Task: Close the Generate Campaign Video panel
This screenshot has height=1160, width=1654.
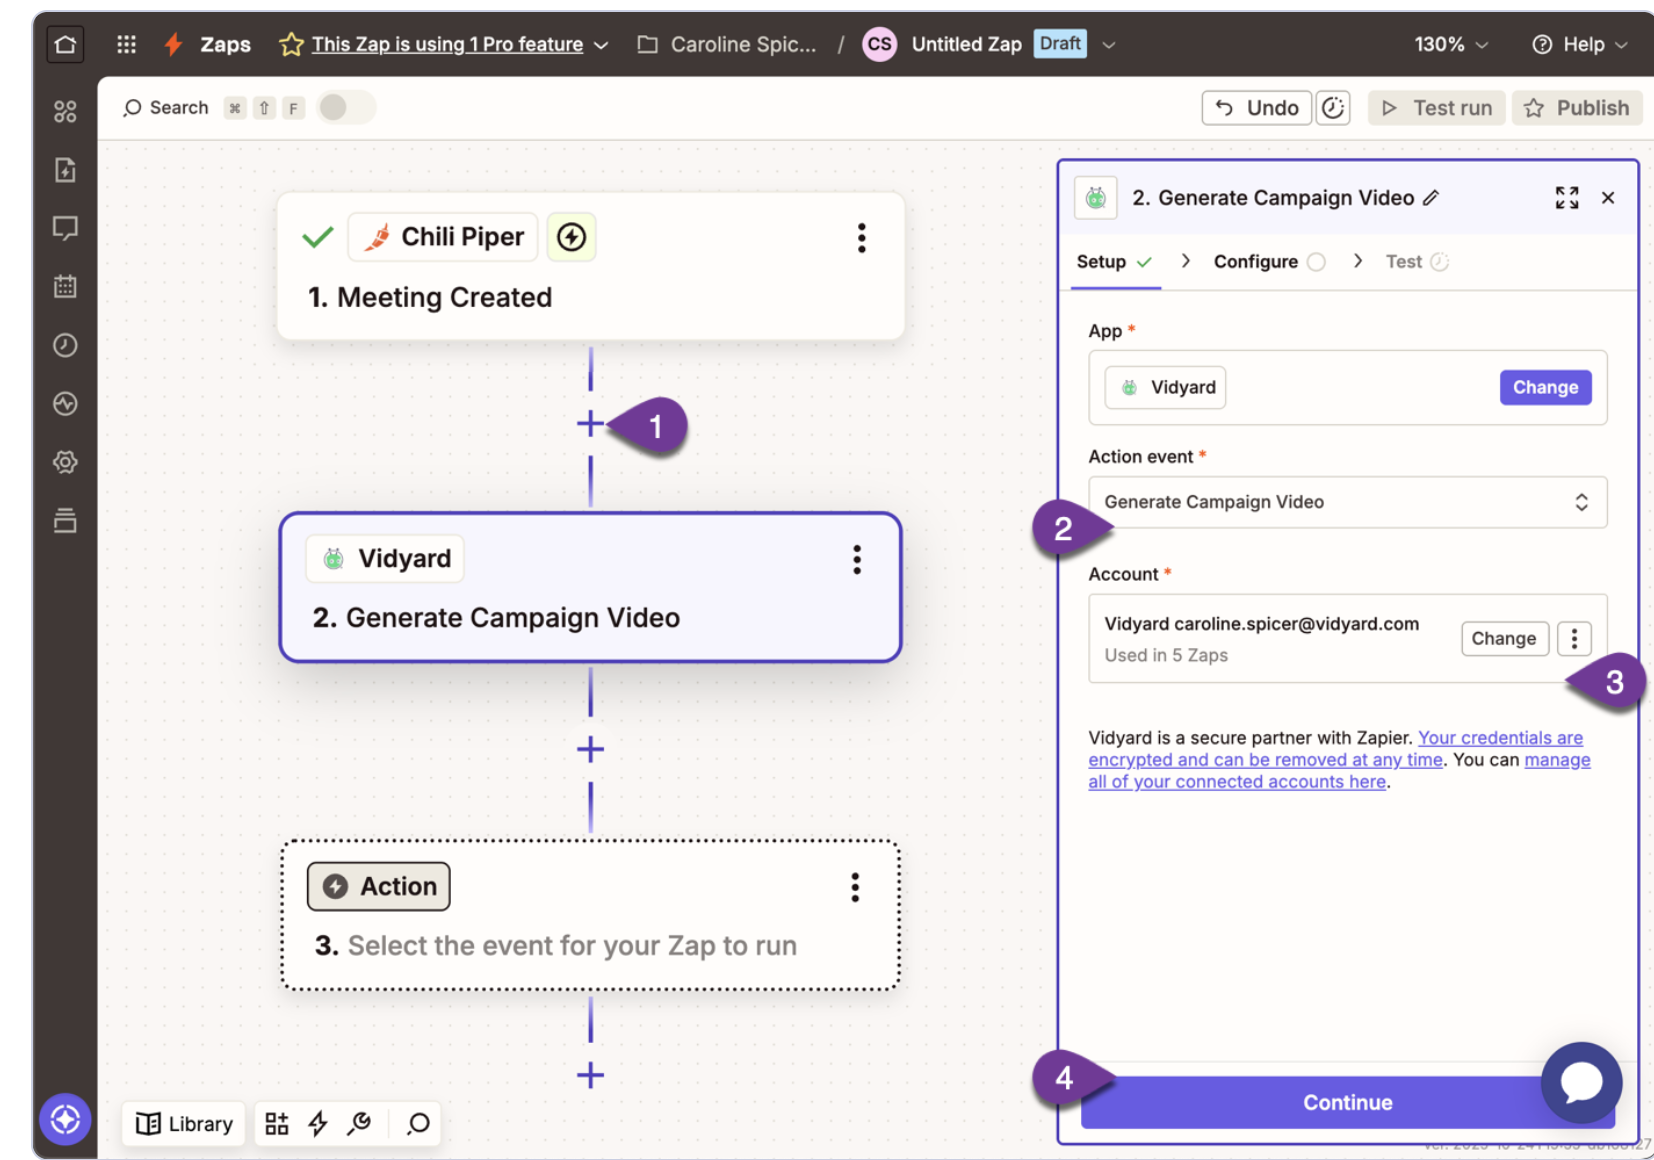Action: pyautogui.click(x=1608, y=198)
